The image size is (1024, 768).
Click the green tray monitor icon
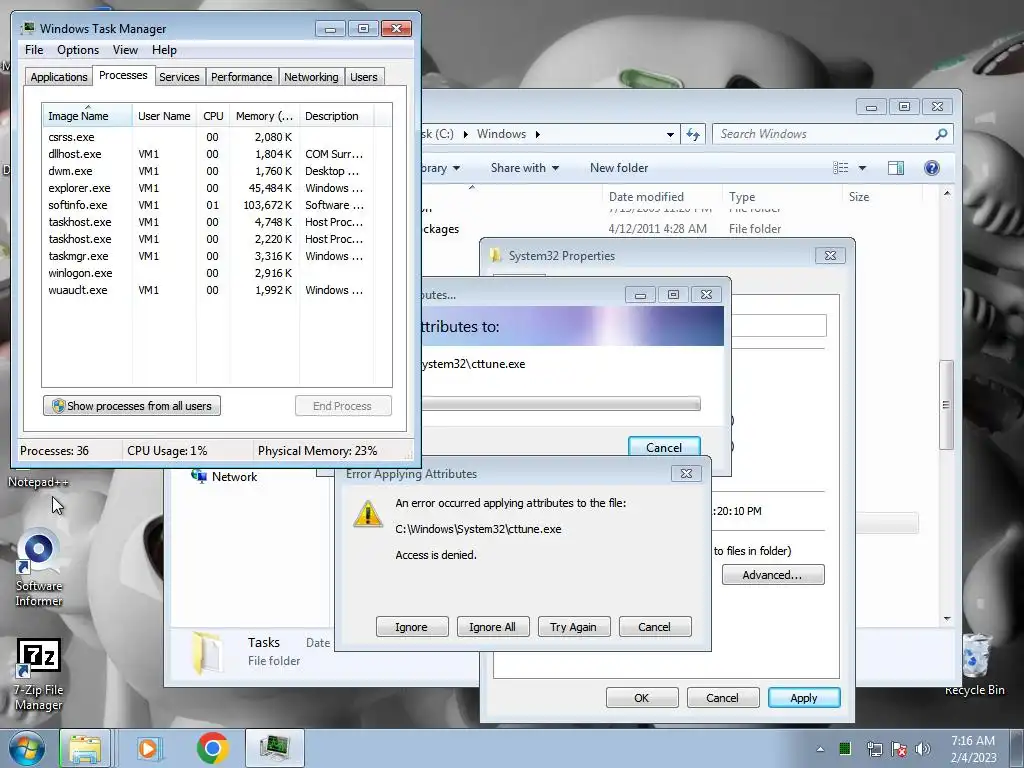point(845,748)
